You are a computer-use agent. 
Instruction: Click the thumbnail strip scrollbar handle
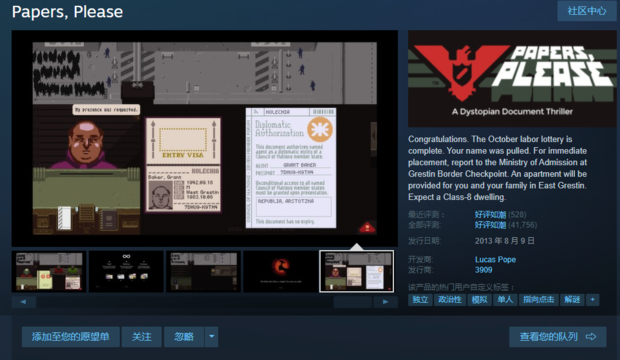click(x=352, y=302)
